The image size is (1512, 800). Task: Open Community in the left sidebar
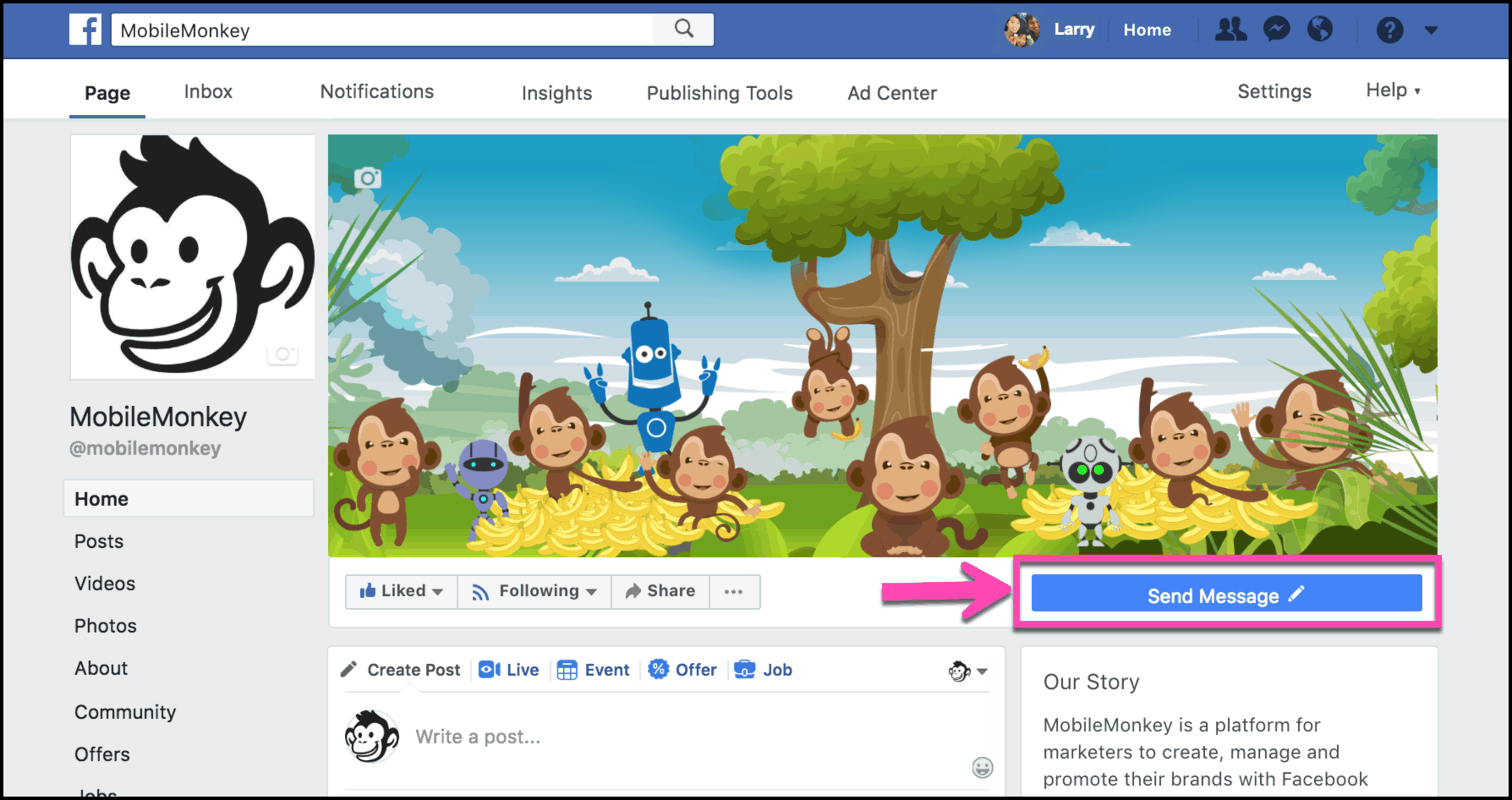tap(125, 712)
